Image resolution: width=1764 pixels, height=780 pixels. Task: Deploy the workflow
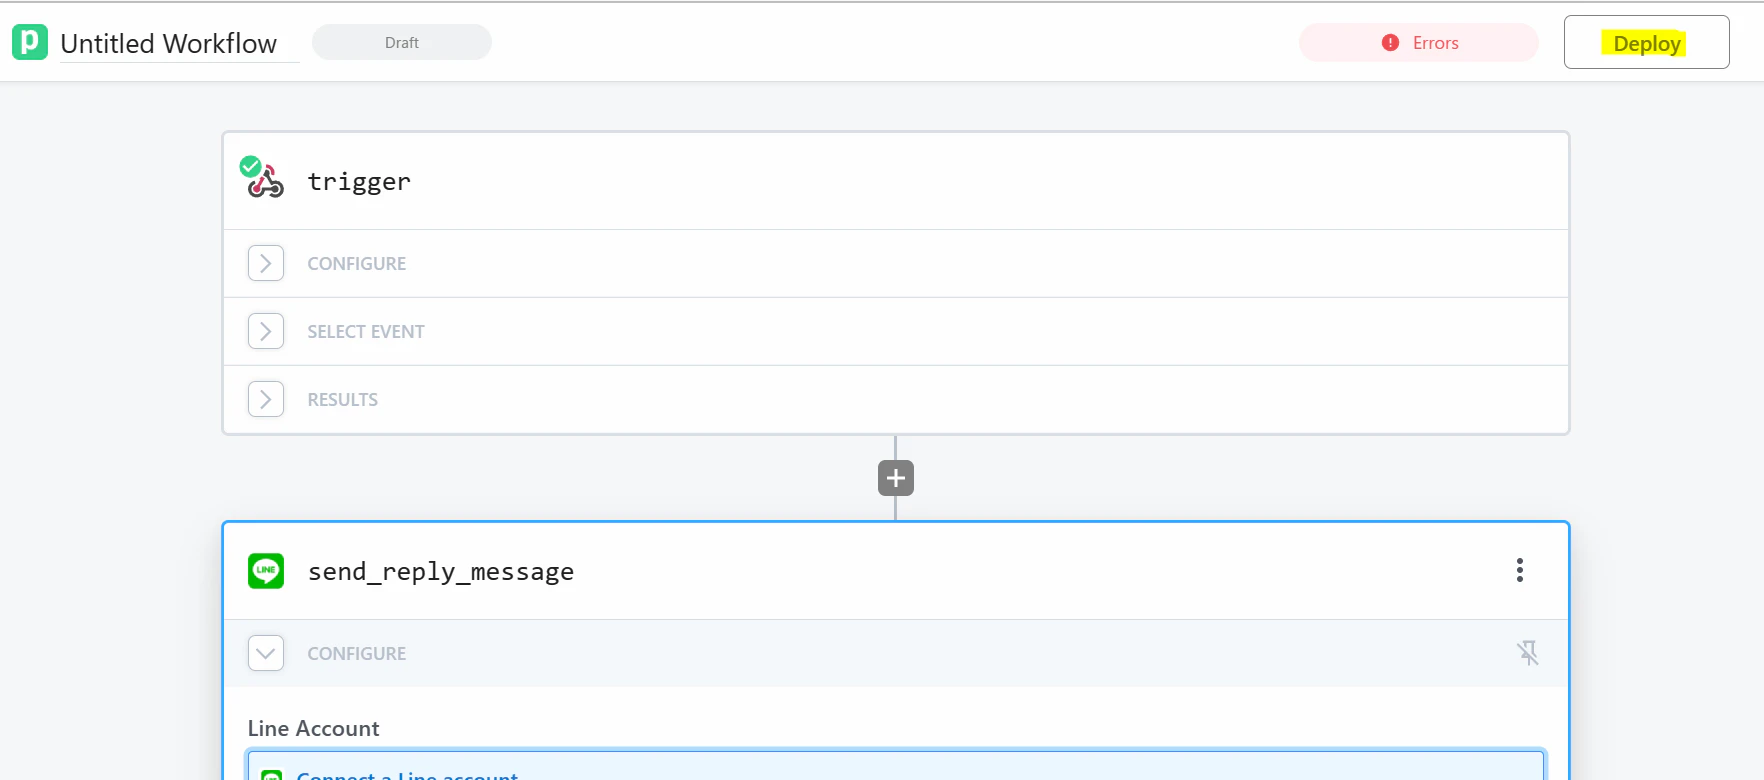click(1646, 43)
